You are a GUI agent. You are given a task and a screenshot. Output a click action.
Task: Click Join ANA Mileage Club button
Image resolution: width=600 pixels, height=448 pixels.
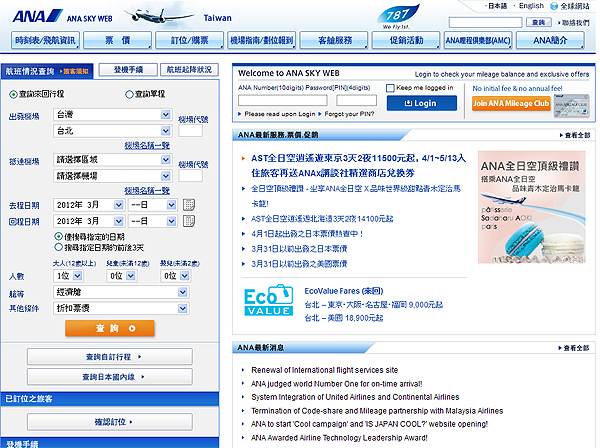(x=511, y=103)
